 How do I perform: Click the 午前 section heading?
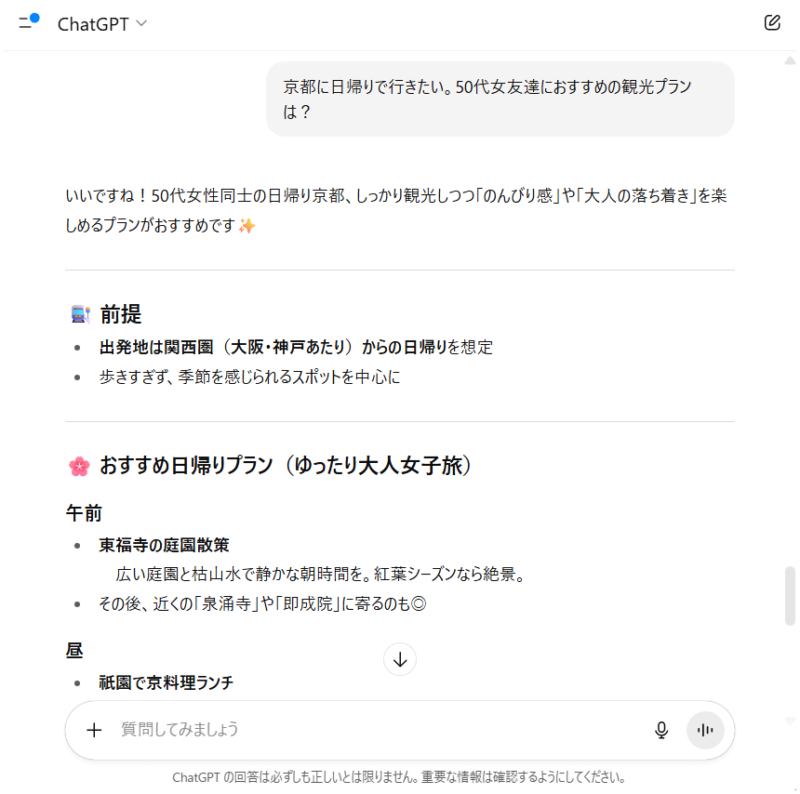click(84, 513)
